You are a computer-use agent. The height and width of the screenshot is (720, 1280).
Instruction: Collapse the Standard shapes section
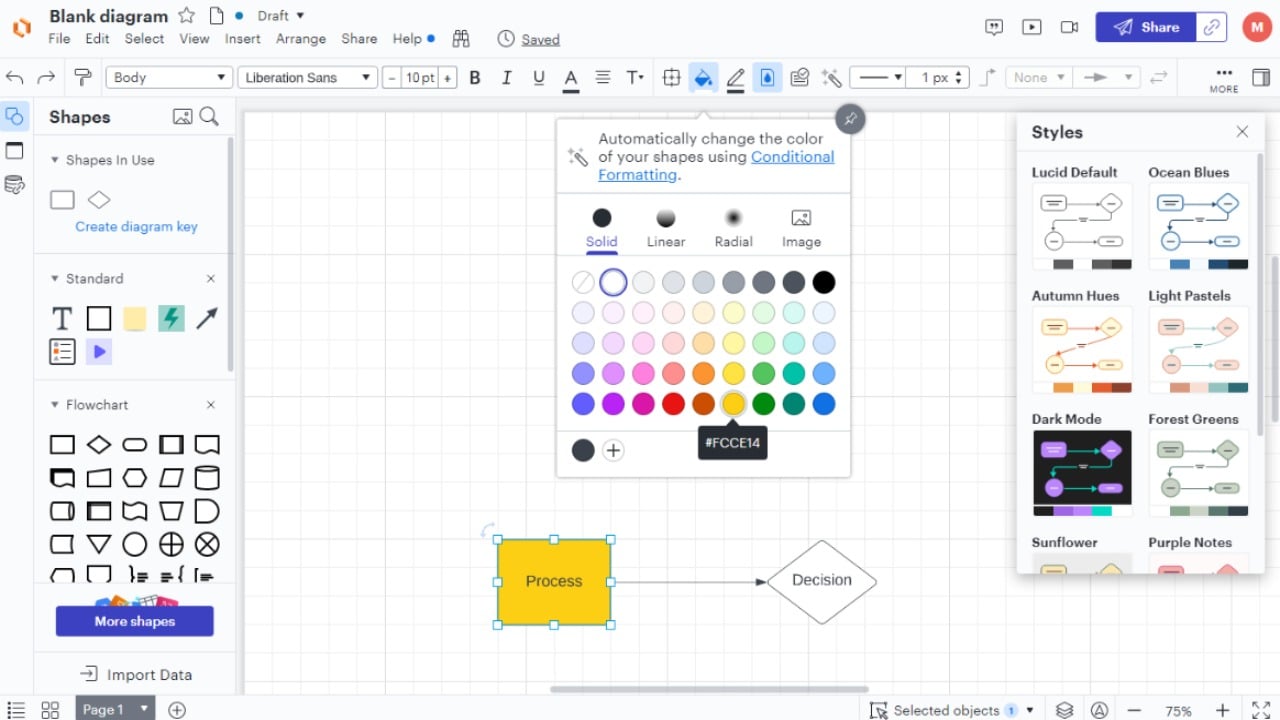pyautogui.click(x=55, y=279)
